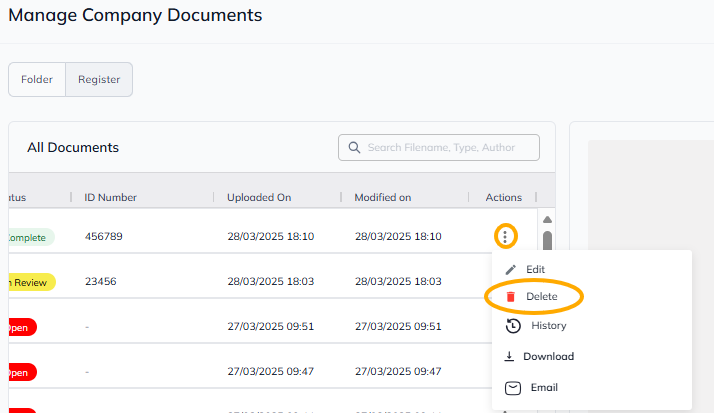Sort by the ID Number column header
Viewport: 714px width, 413px height.
110,197
